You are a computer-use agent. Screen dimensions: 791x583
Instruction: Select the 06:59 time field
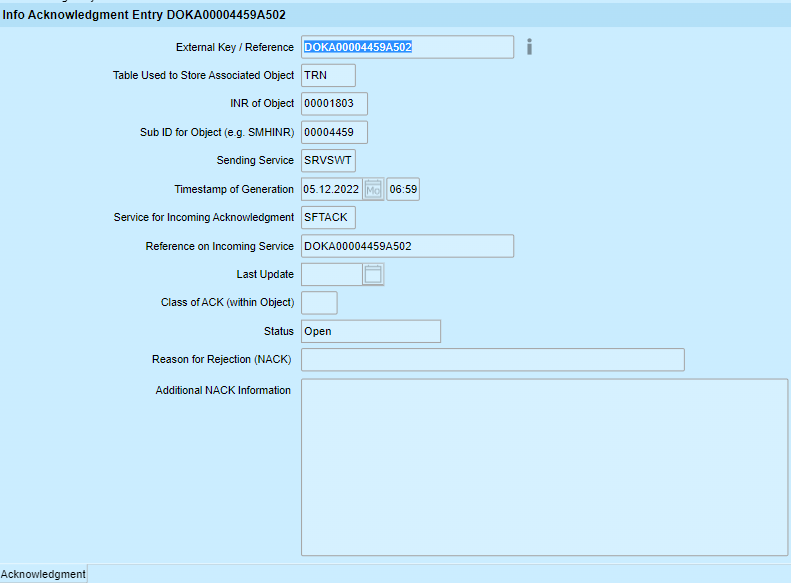coord(403,189)
